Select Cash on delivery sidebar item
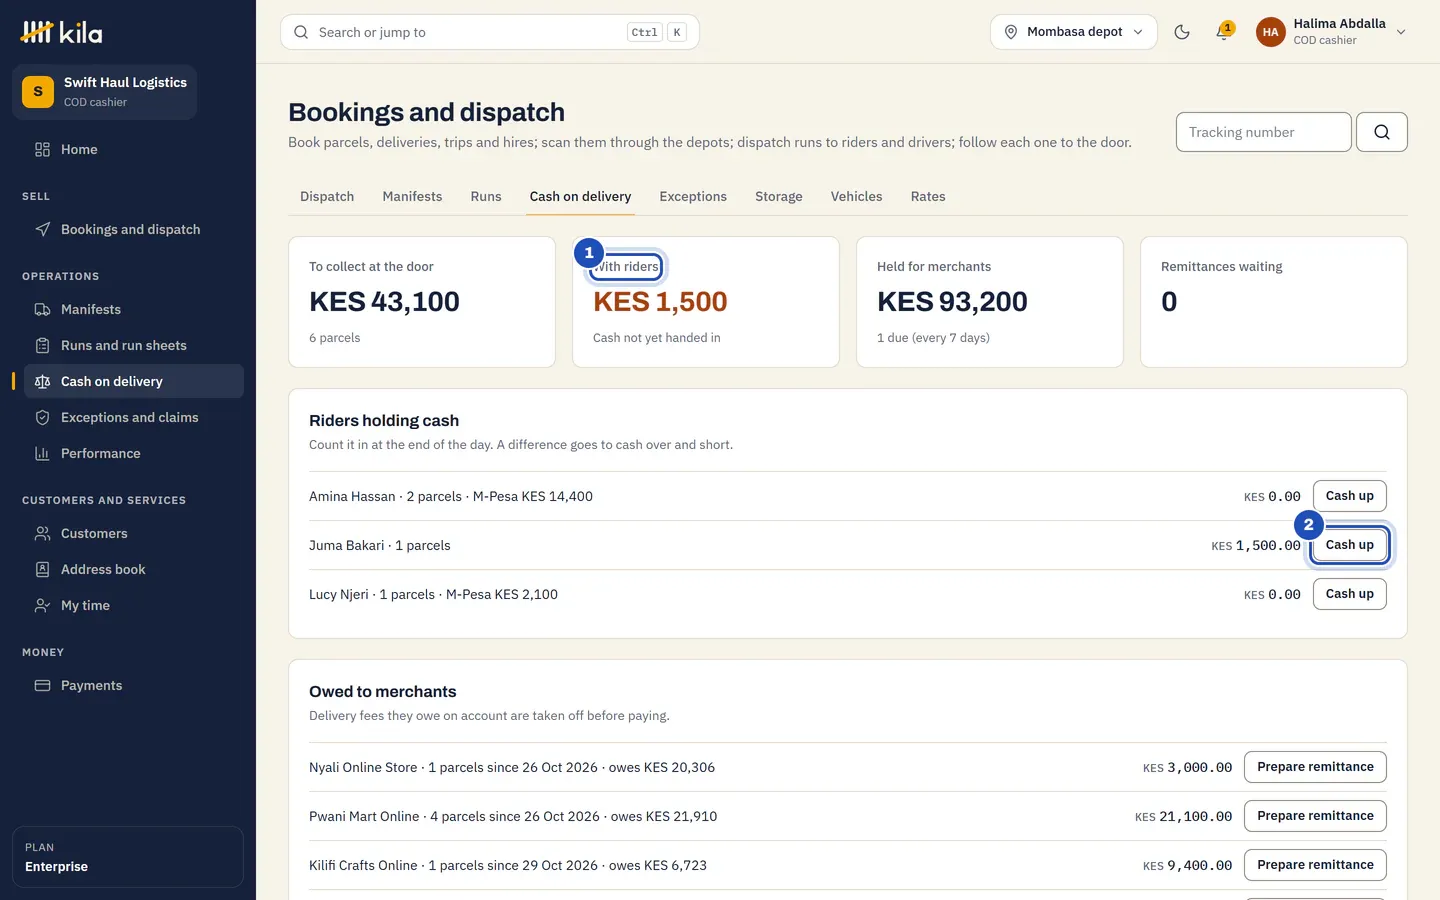1440x900 pixels. (x=134, y=381)
